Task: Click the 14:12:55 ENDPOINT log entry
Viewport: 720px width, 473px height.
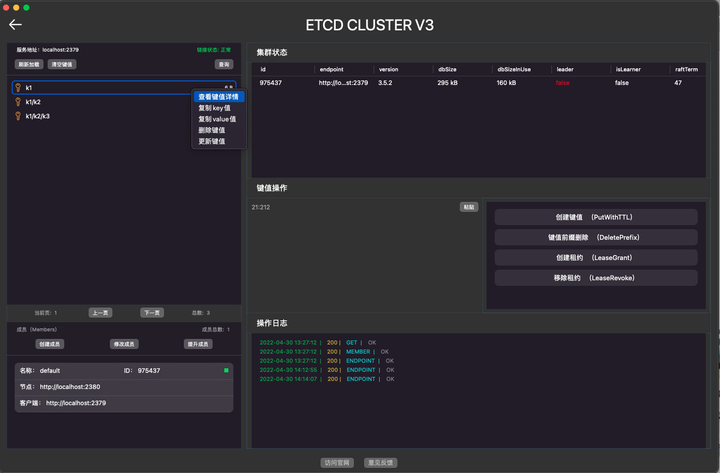Action: [x=326, y=370]
